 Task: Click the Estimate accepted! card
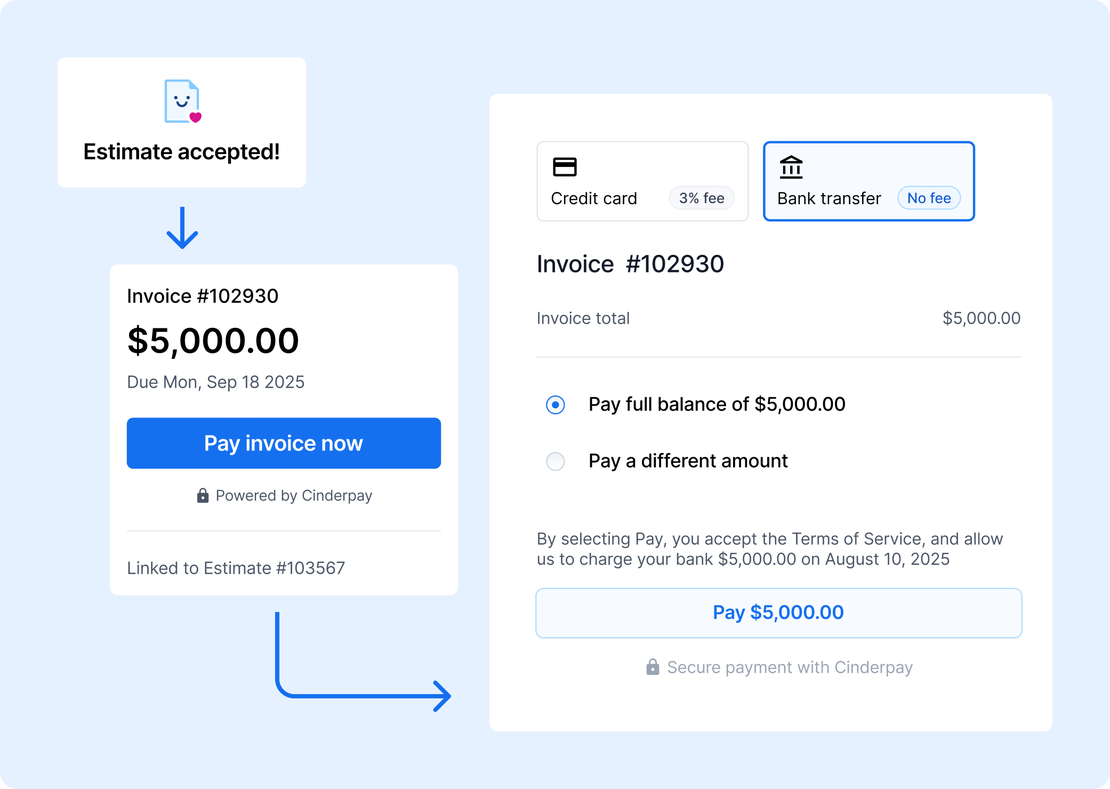coord(181,123)
